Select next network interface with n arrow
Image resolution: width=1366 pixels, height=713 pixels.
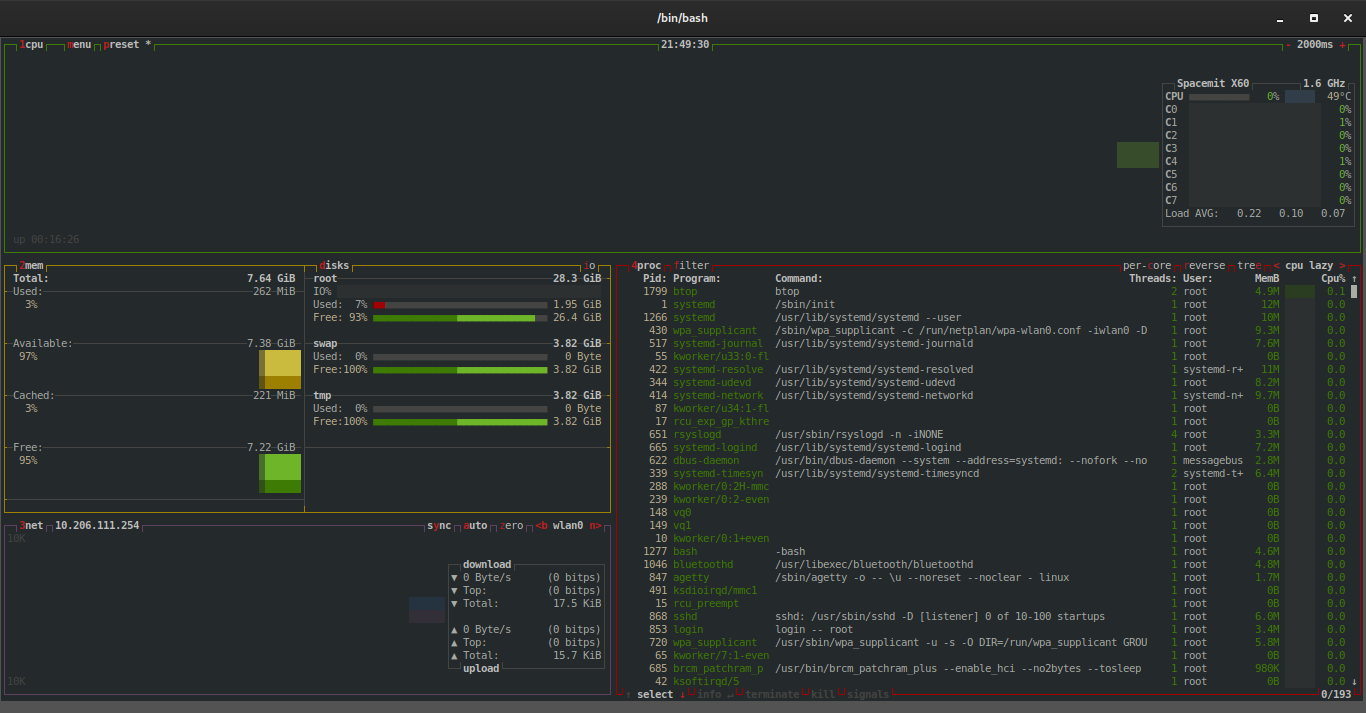594,525
